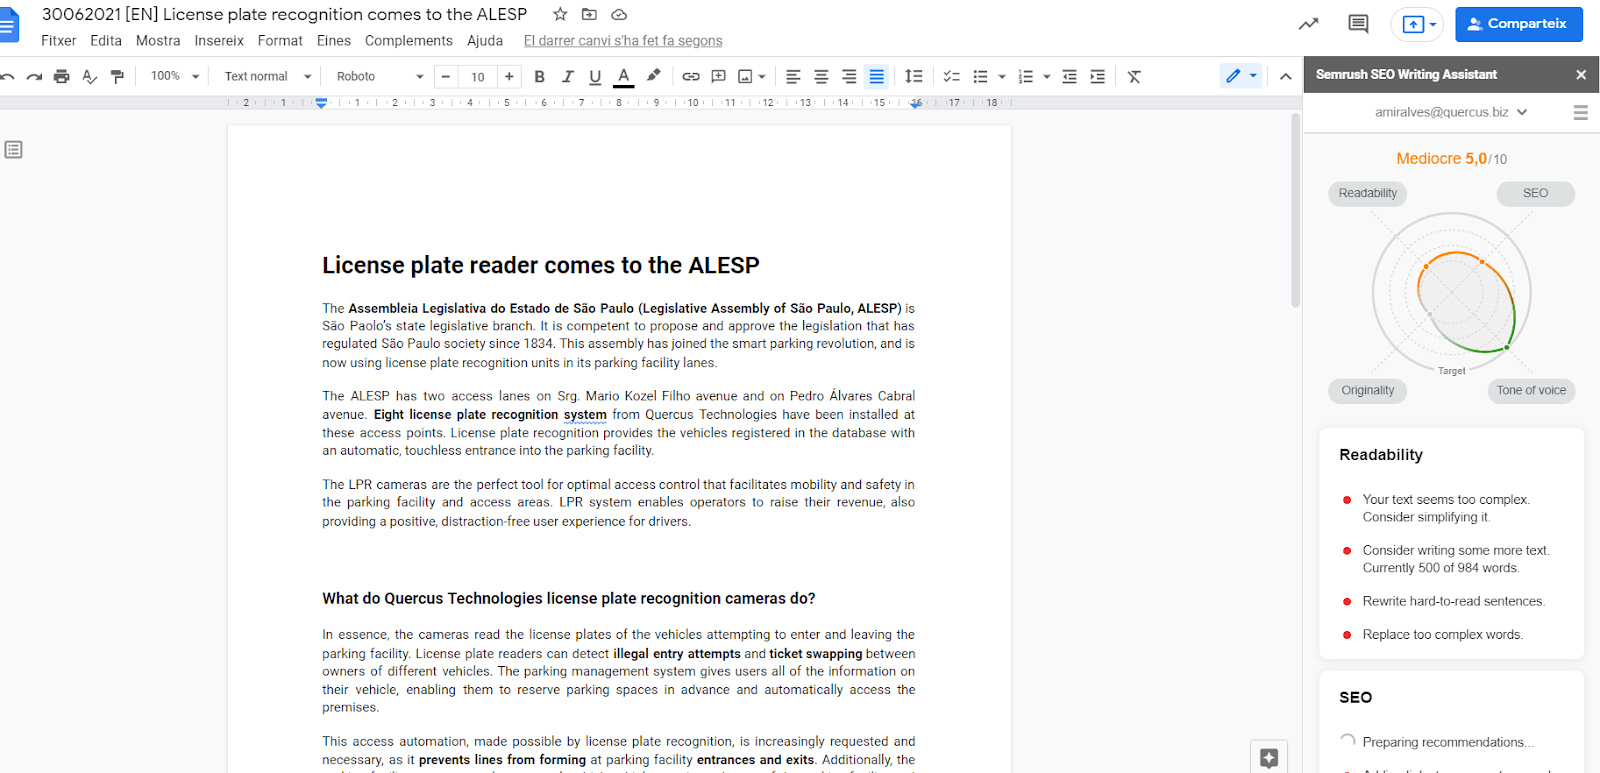The image size is (1600, 773).
Task: Activate the paint format tool
Action: coord(117,76)
